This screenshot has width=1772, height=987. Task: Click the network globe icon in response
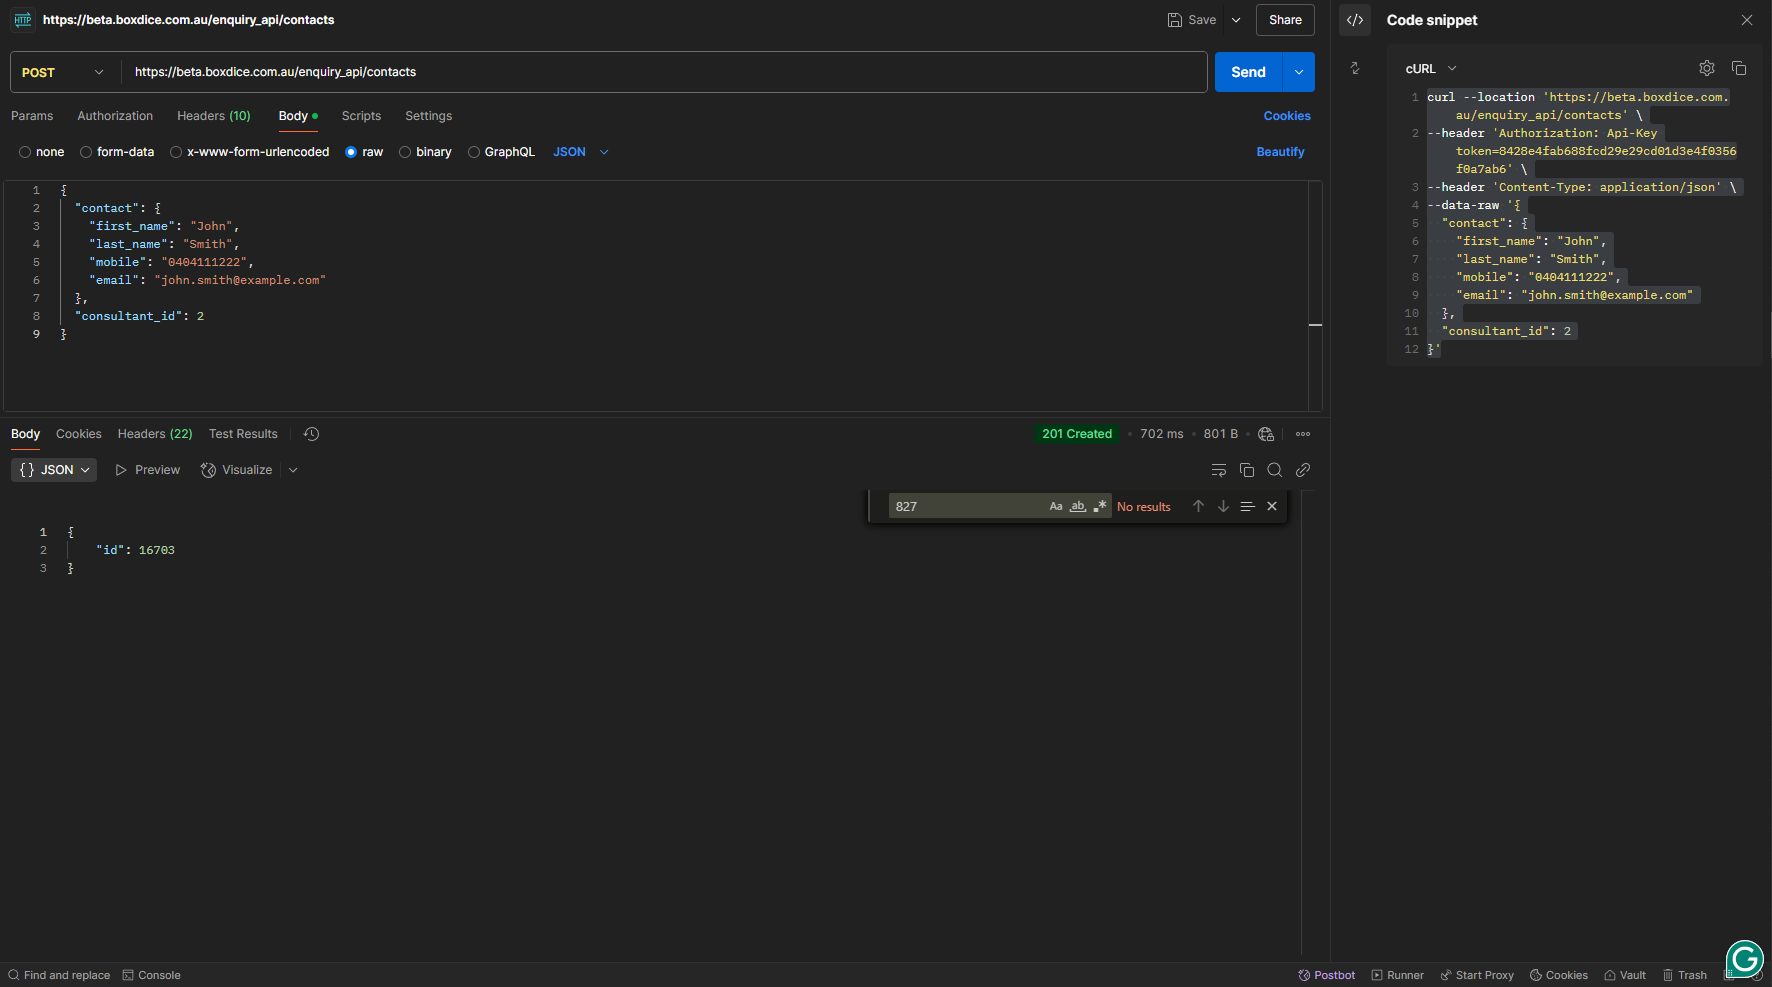[1266, 434]
